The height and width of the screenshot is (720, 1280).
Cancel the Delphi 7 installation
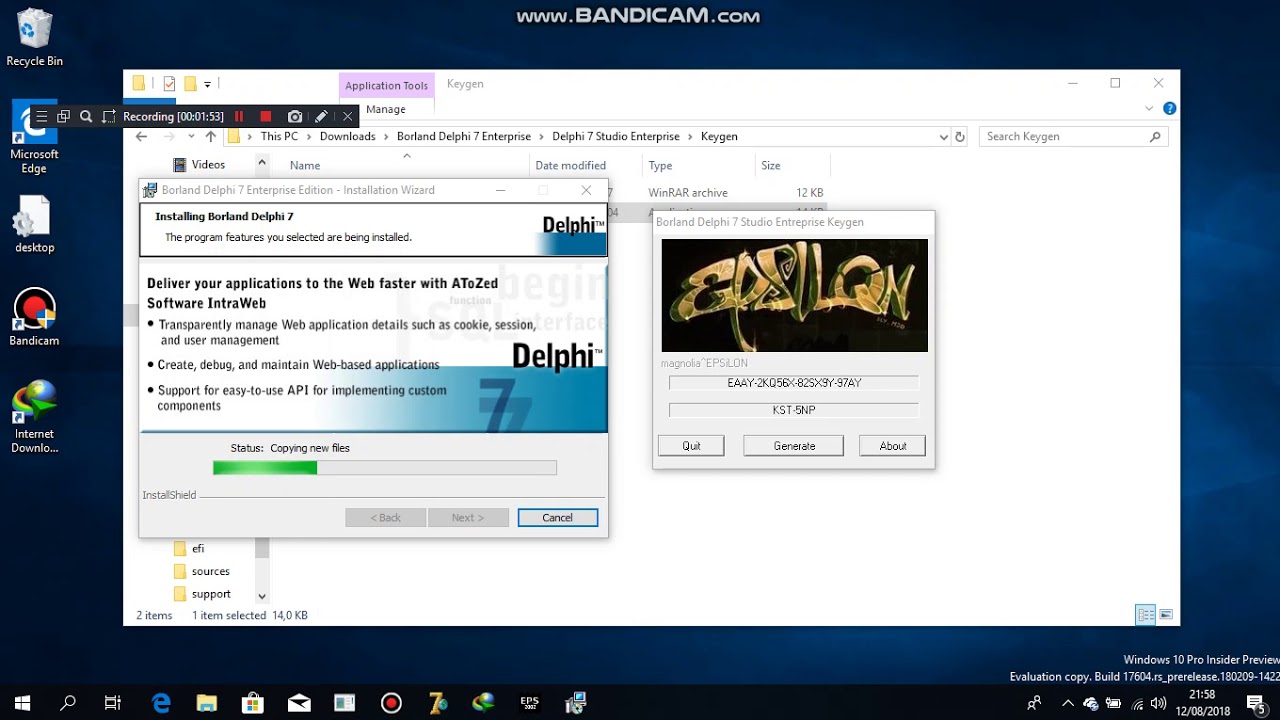(558, 518)
